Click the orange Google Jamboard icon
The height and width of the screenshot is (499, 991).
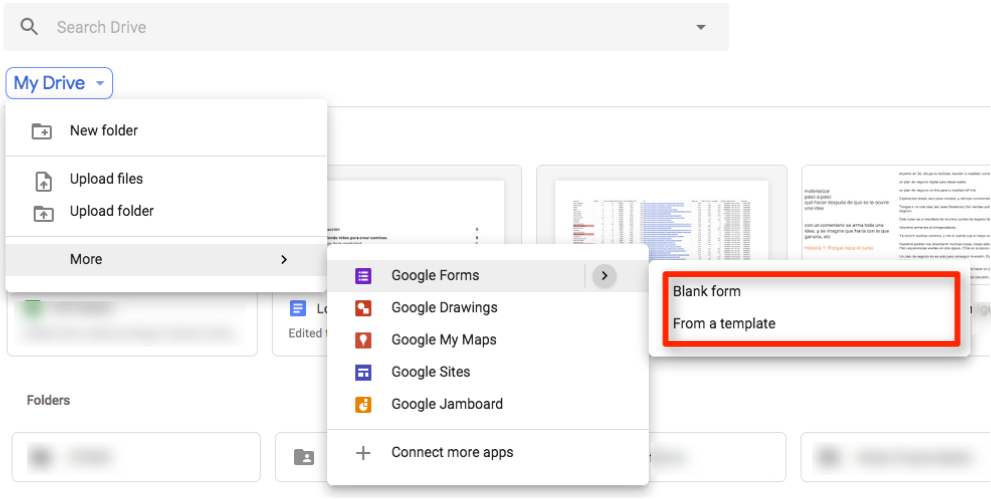click(363, 405)
